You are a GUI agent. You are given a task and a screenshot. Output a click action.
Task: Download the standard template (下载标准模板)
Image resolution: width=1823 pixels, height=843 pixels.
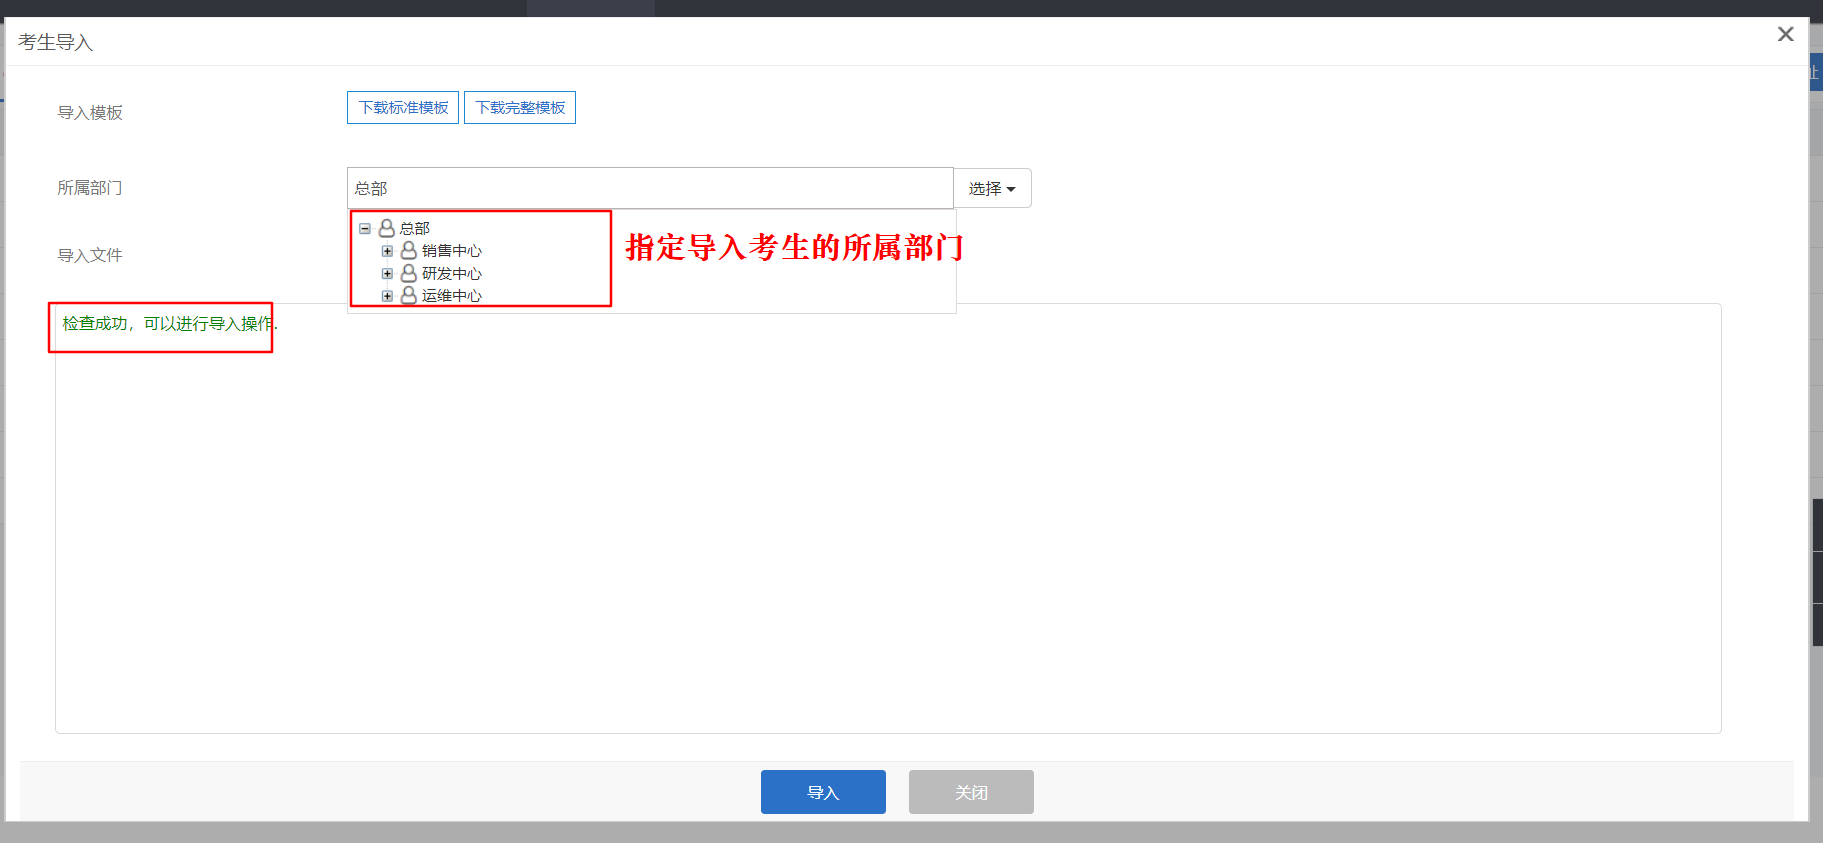tap(403, 108)
